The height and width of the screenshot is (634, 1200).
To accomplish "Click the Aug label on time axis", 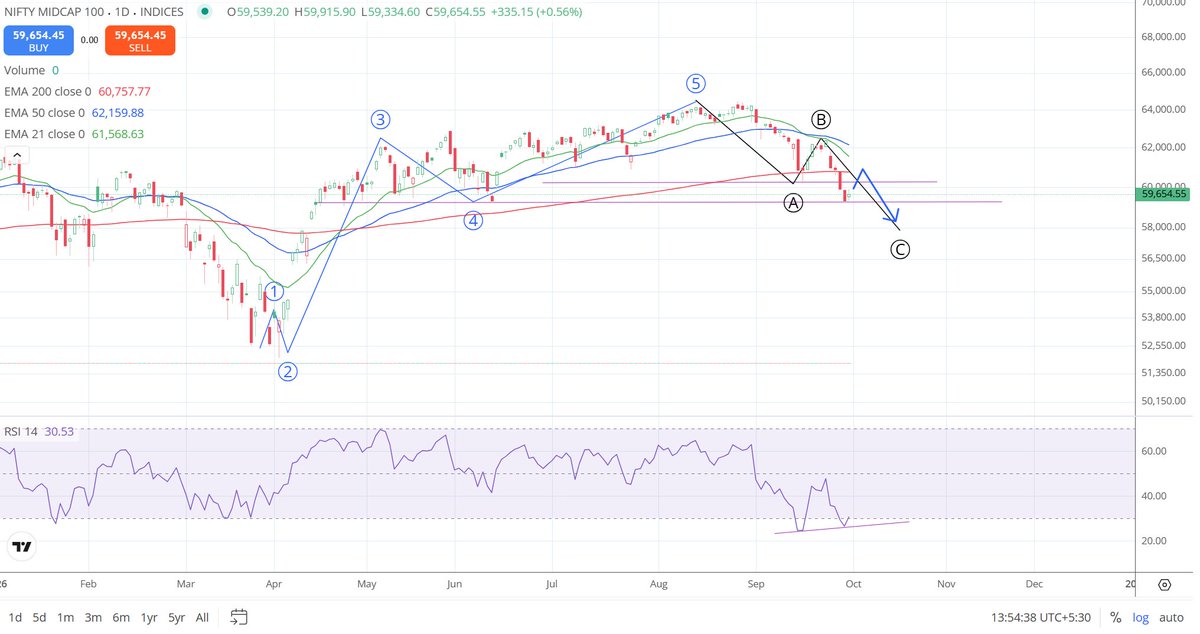I will 659,584.
